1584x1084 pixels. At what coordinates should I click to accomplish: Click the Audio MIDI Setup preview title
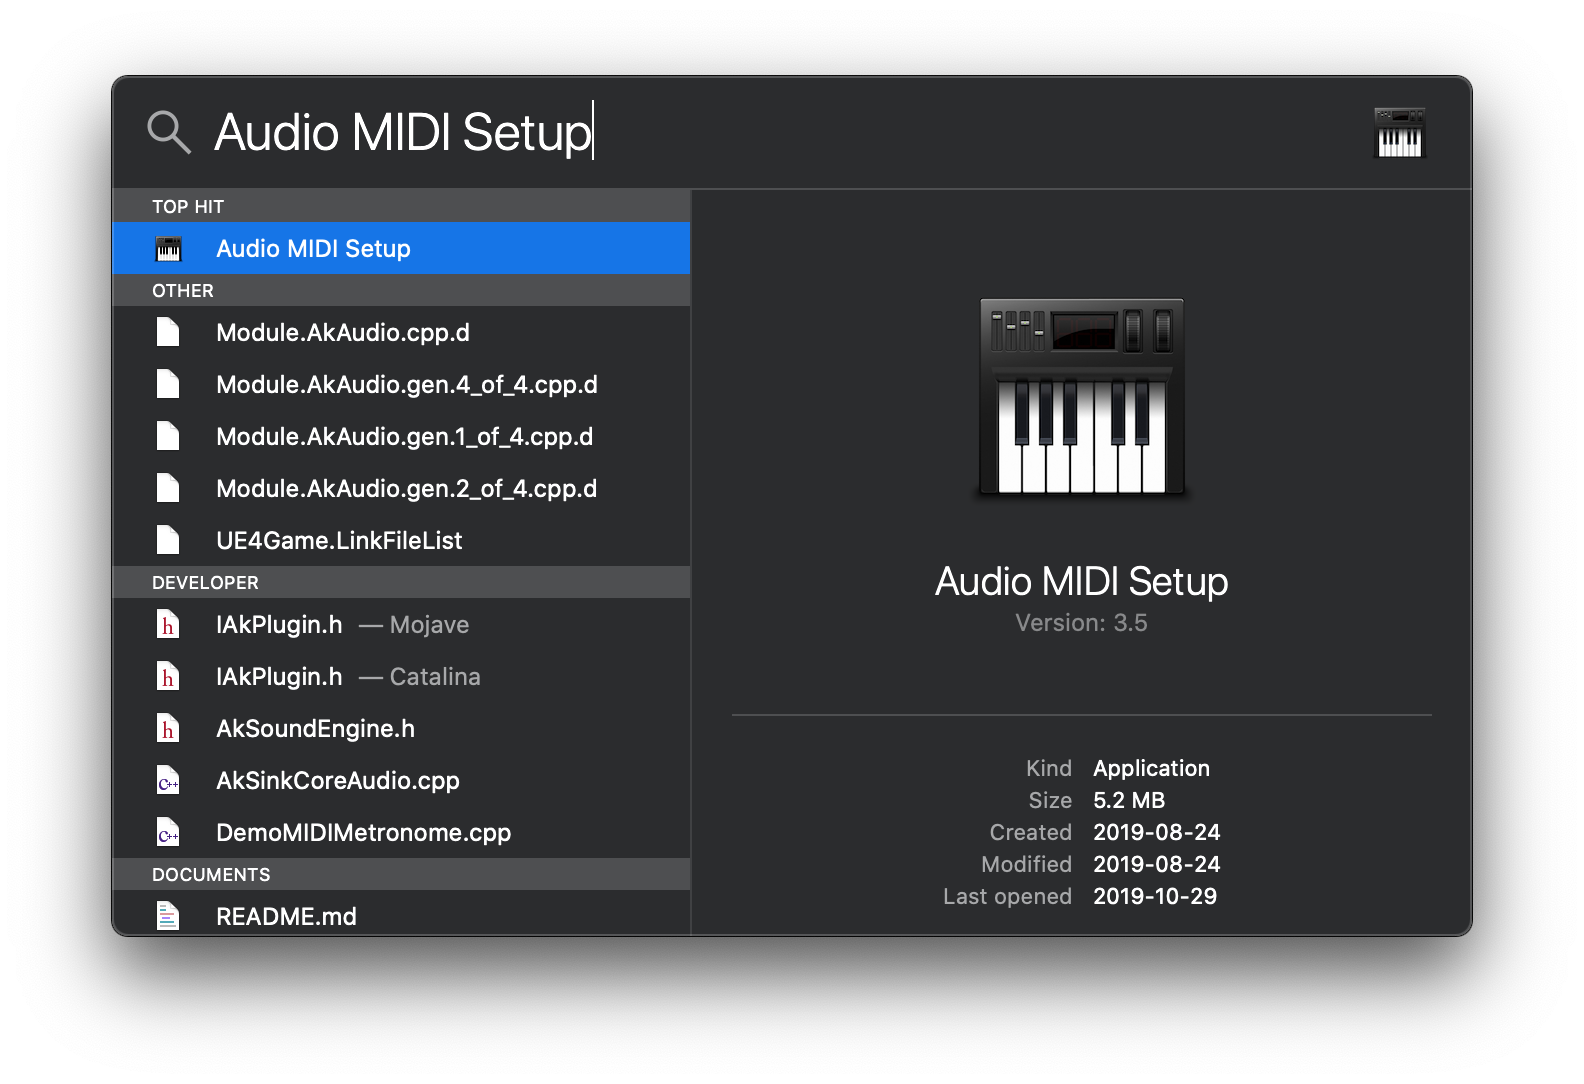pos(1081,581)
